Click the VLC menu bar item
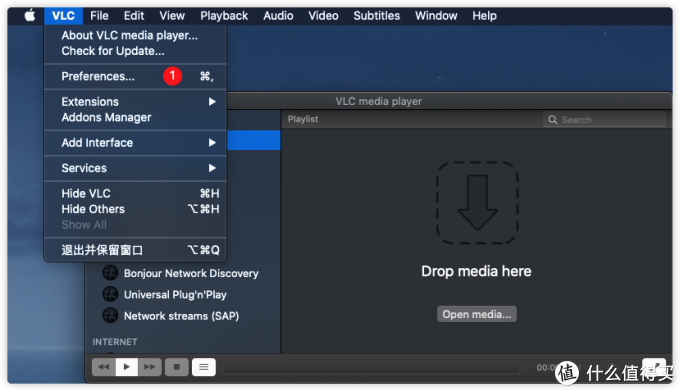The height and width of the screenshot is (391, 680). (x=63, y=16)
